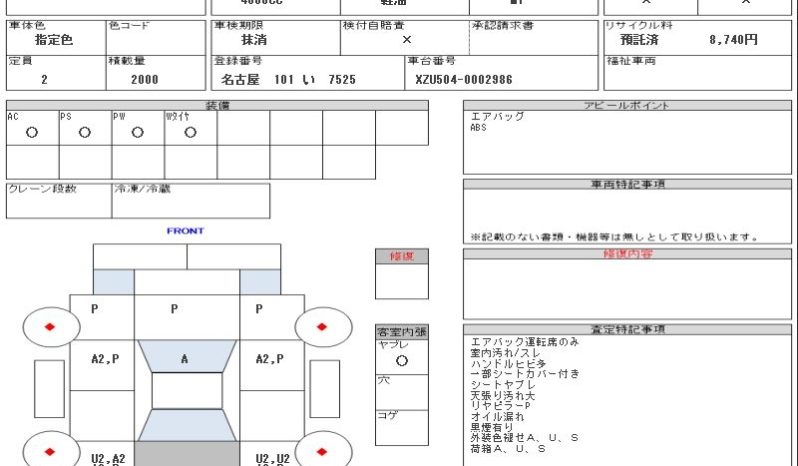Click the red 修復内容 section header
Screen dimensions: 798x466
627,254
